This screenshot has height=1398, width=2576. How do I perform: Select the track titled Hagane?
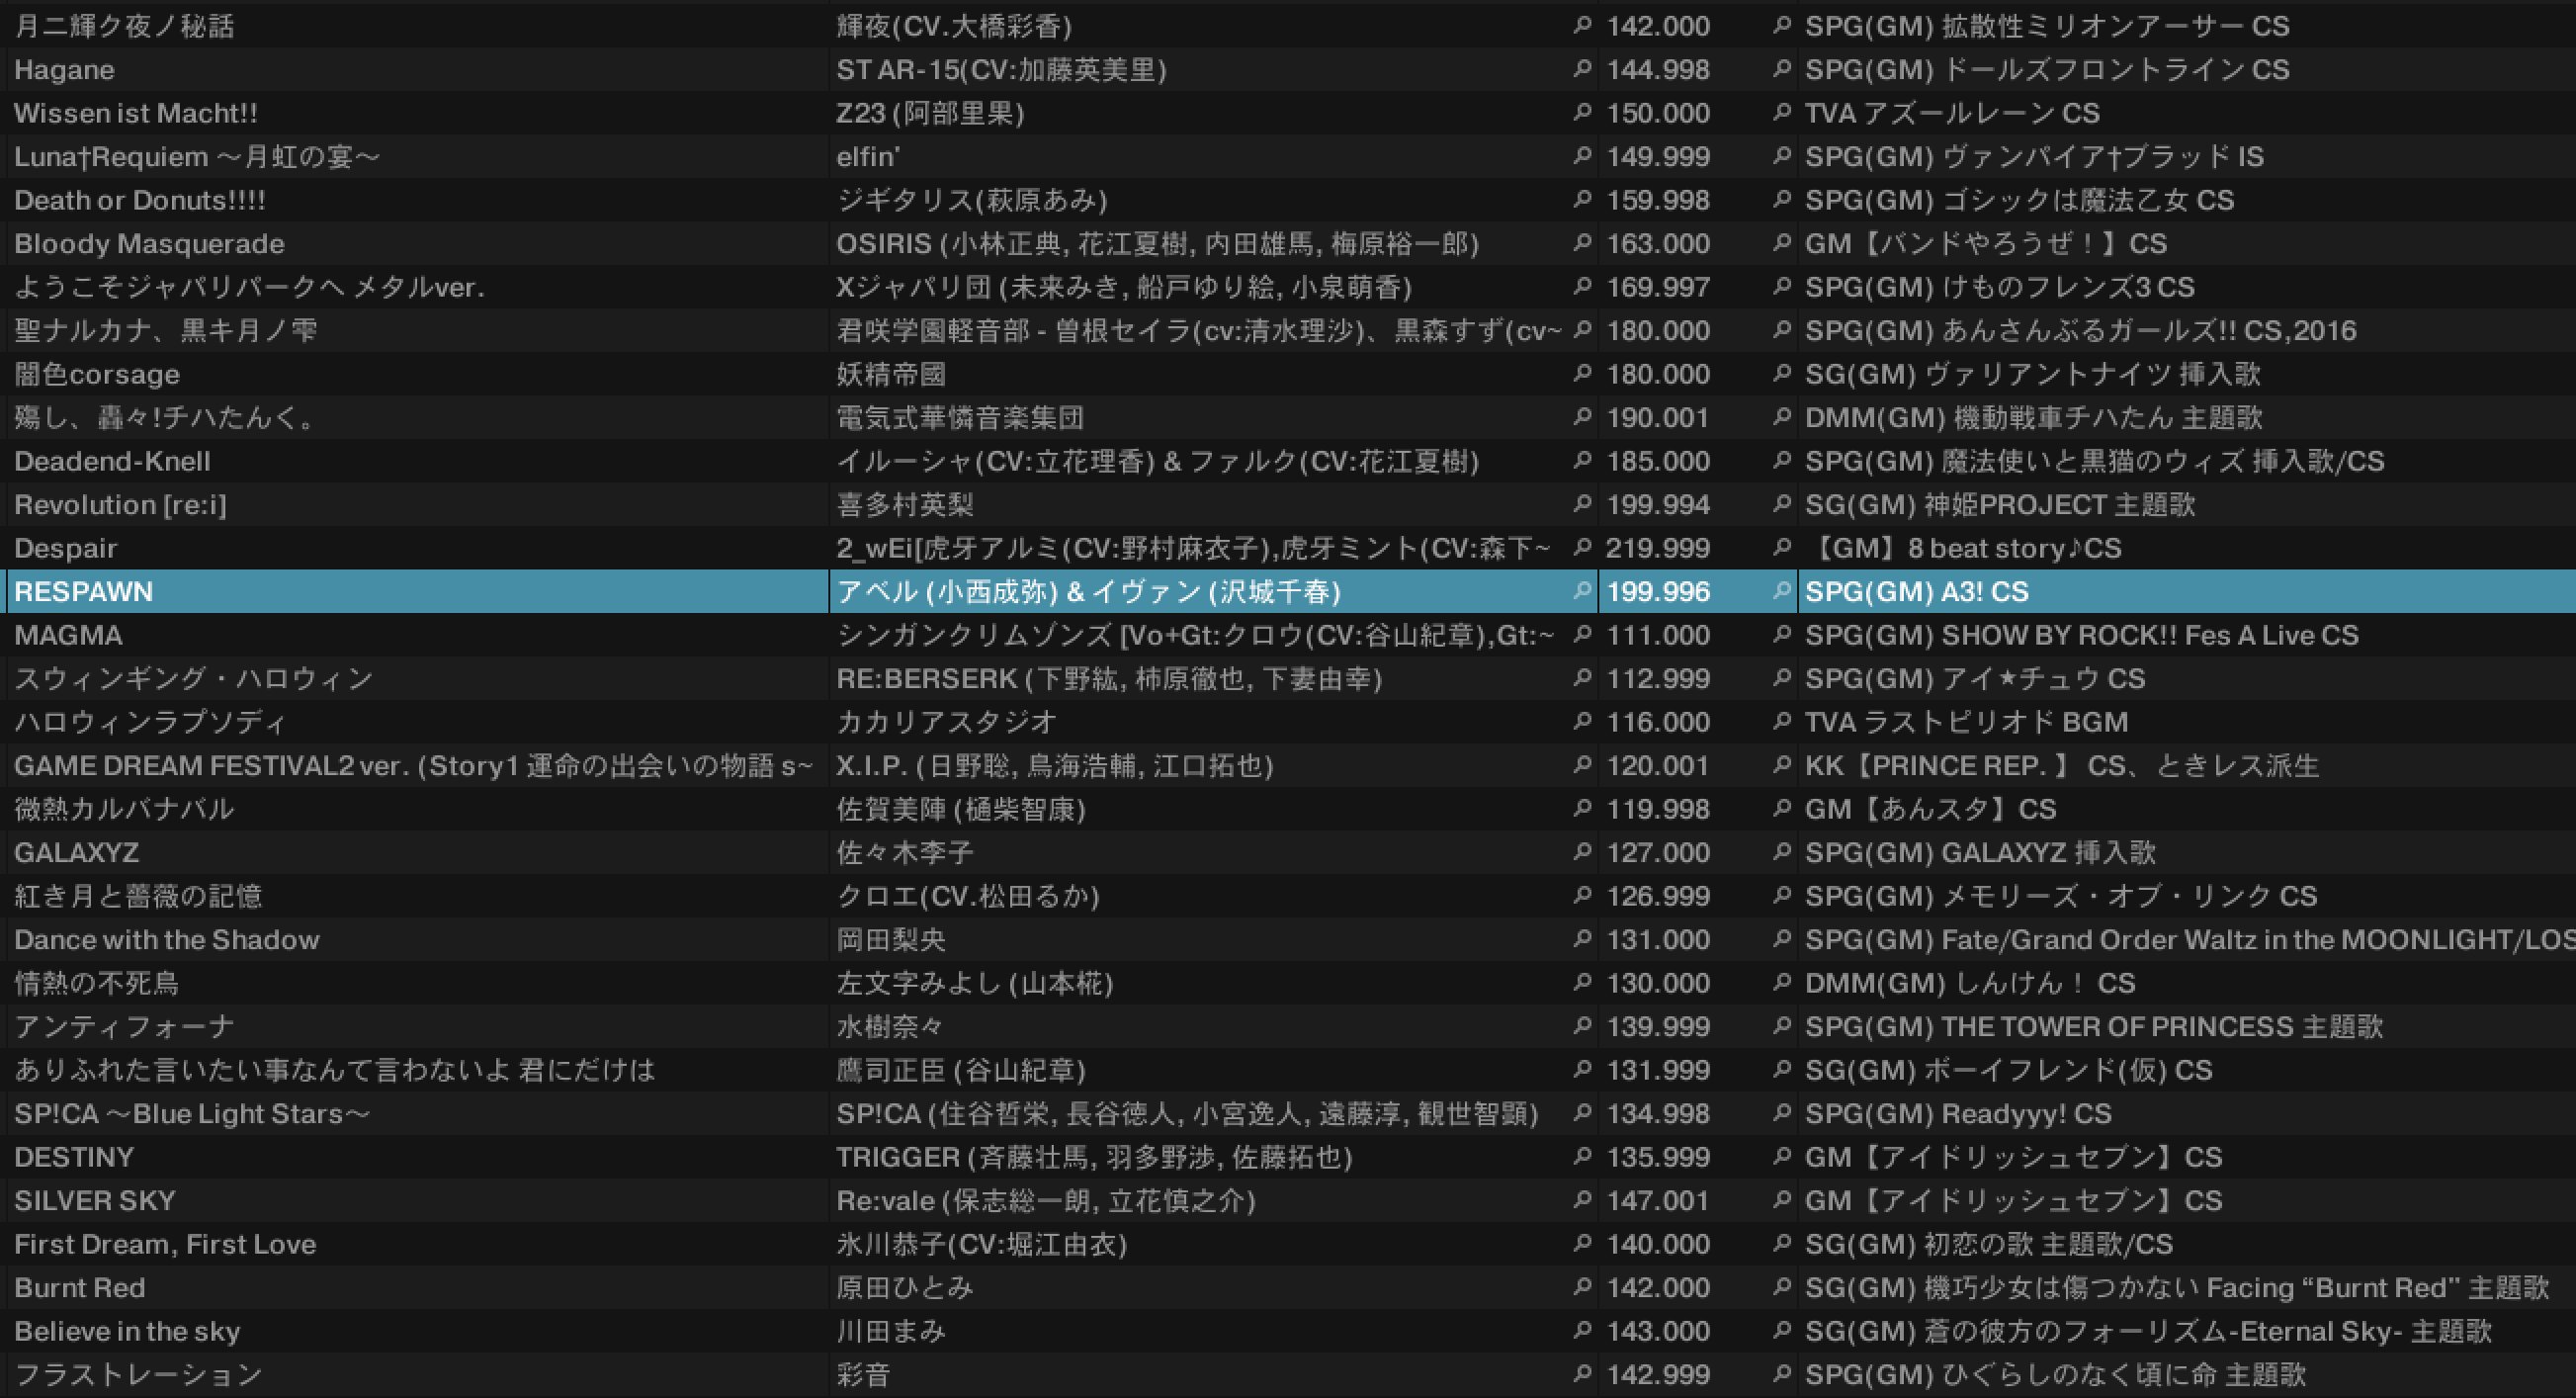pos(64,69)
